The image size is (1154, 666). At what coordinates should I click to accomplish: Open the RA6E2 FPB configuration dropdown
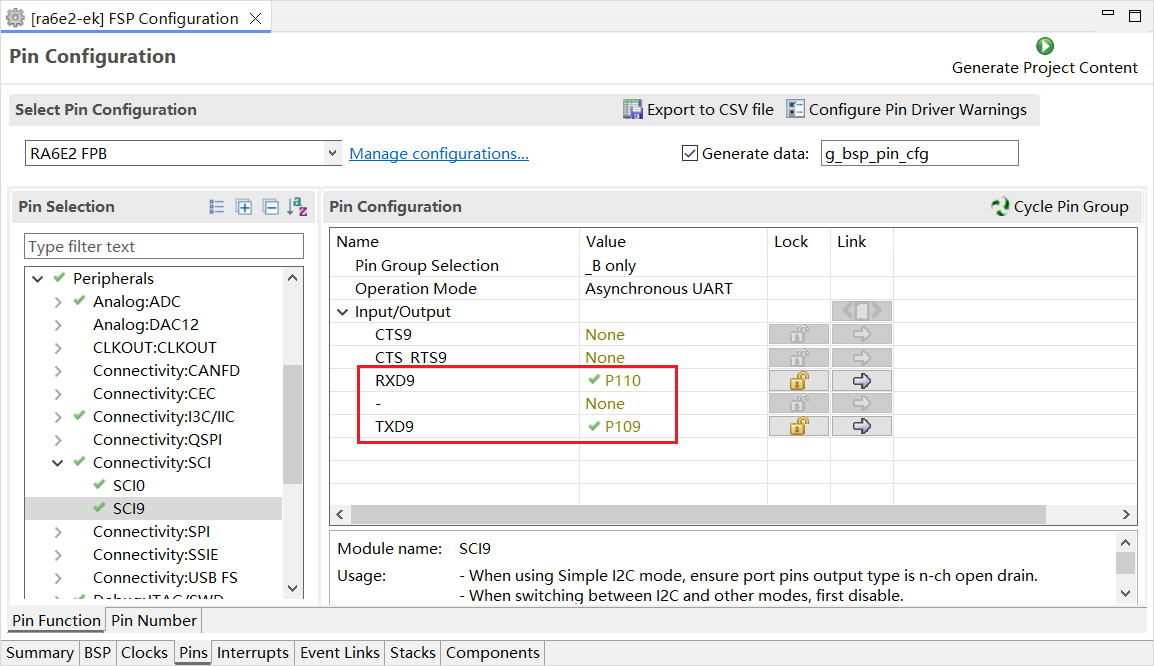pos(333,153)
